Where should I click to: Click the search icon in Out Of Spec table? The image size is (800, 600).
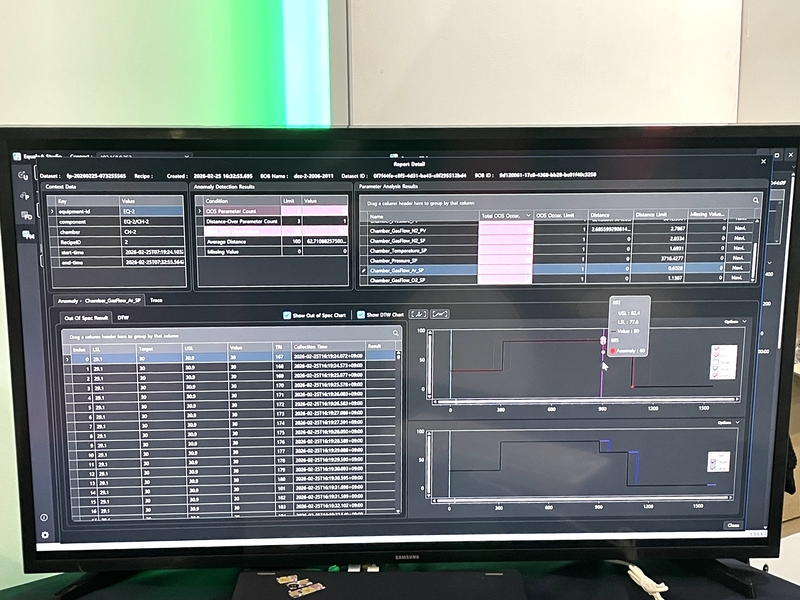click(x=396, y=332)
